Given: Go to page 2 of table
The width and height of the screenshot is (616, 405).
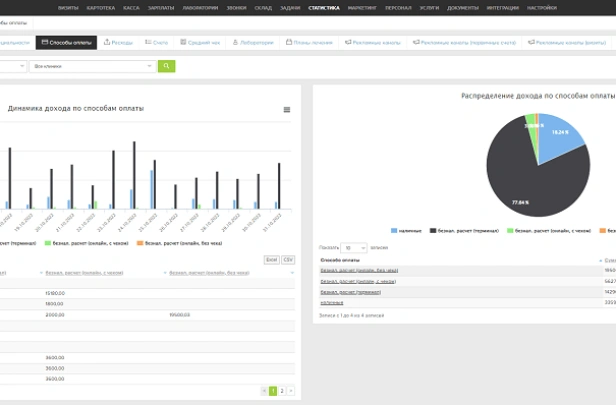Looking at the screenshot, I should 282,391.
